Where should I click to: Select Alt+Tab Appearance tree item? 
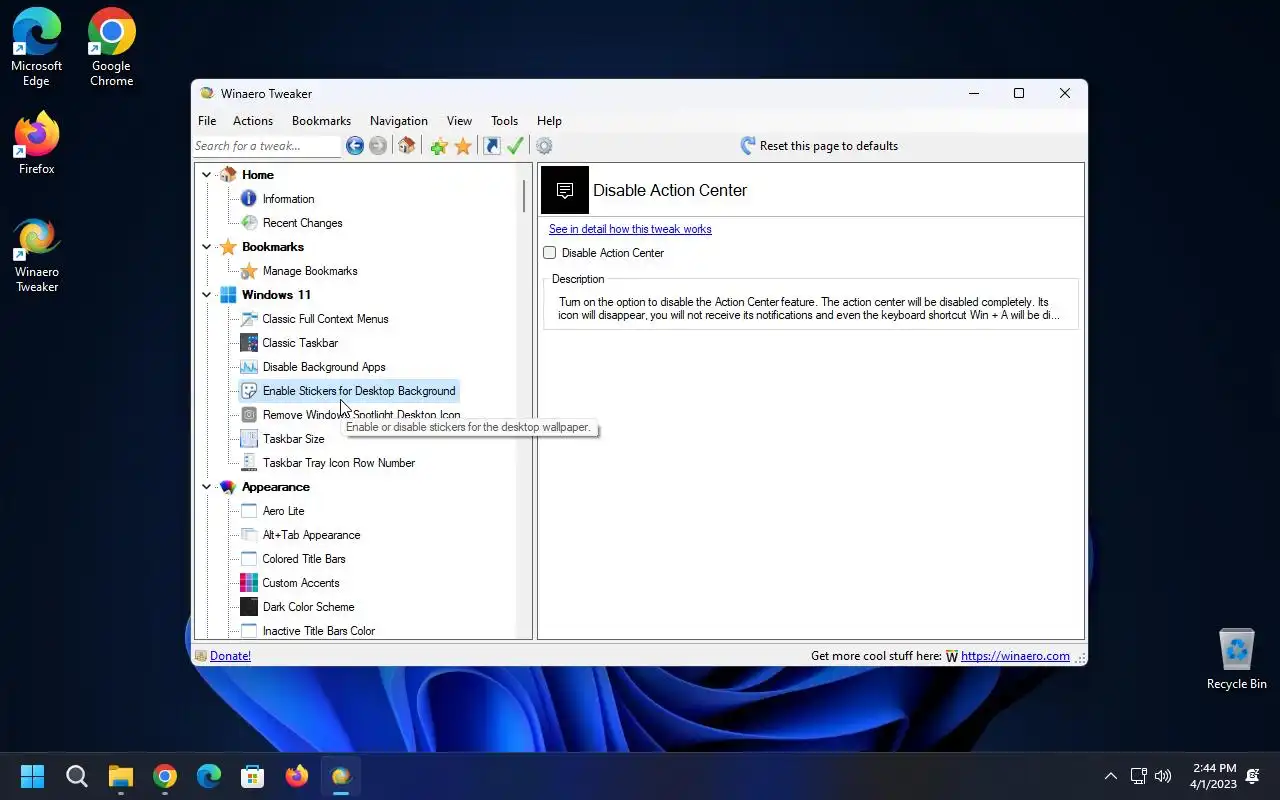[311, 535]
